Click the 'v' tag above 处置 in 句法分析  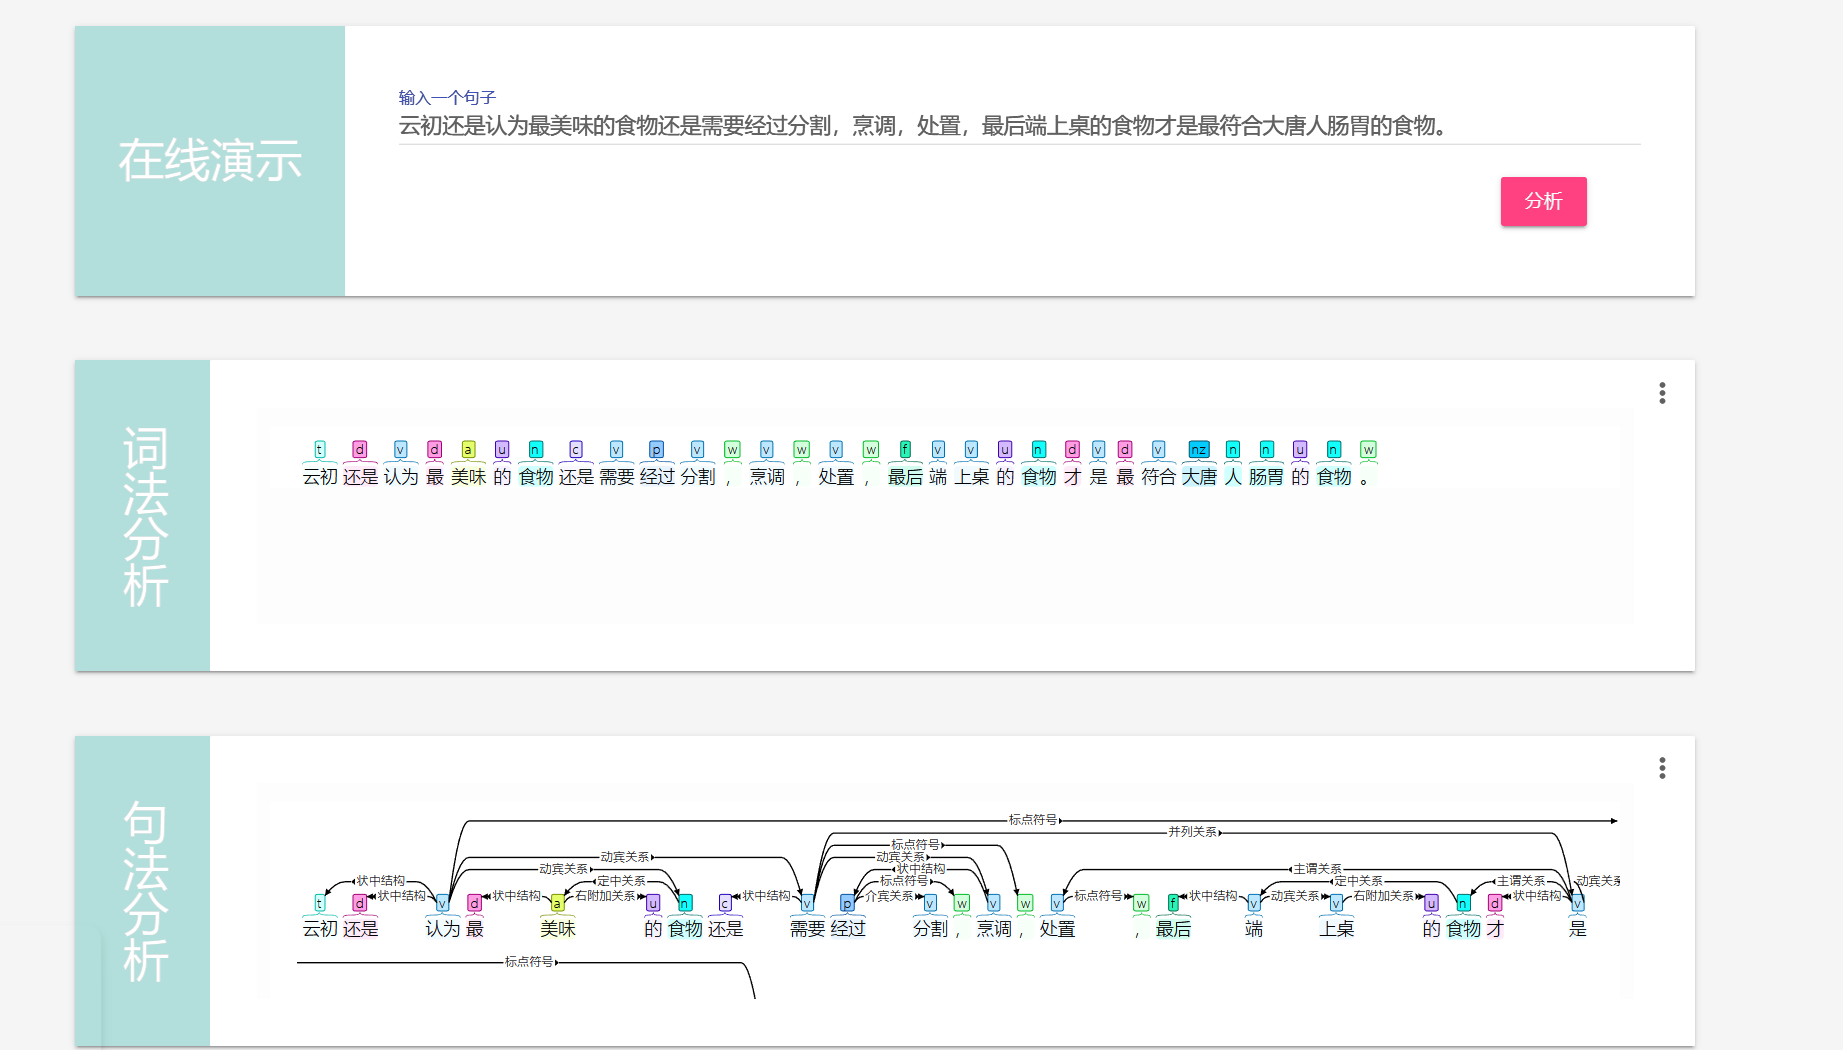(x=1057, y=903)
